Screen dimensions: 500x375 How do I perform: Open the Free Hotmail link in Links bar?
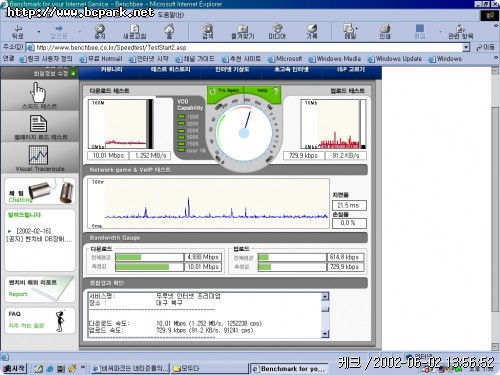pos(101,59)
